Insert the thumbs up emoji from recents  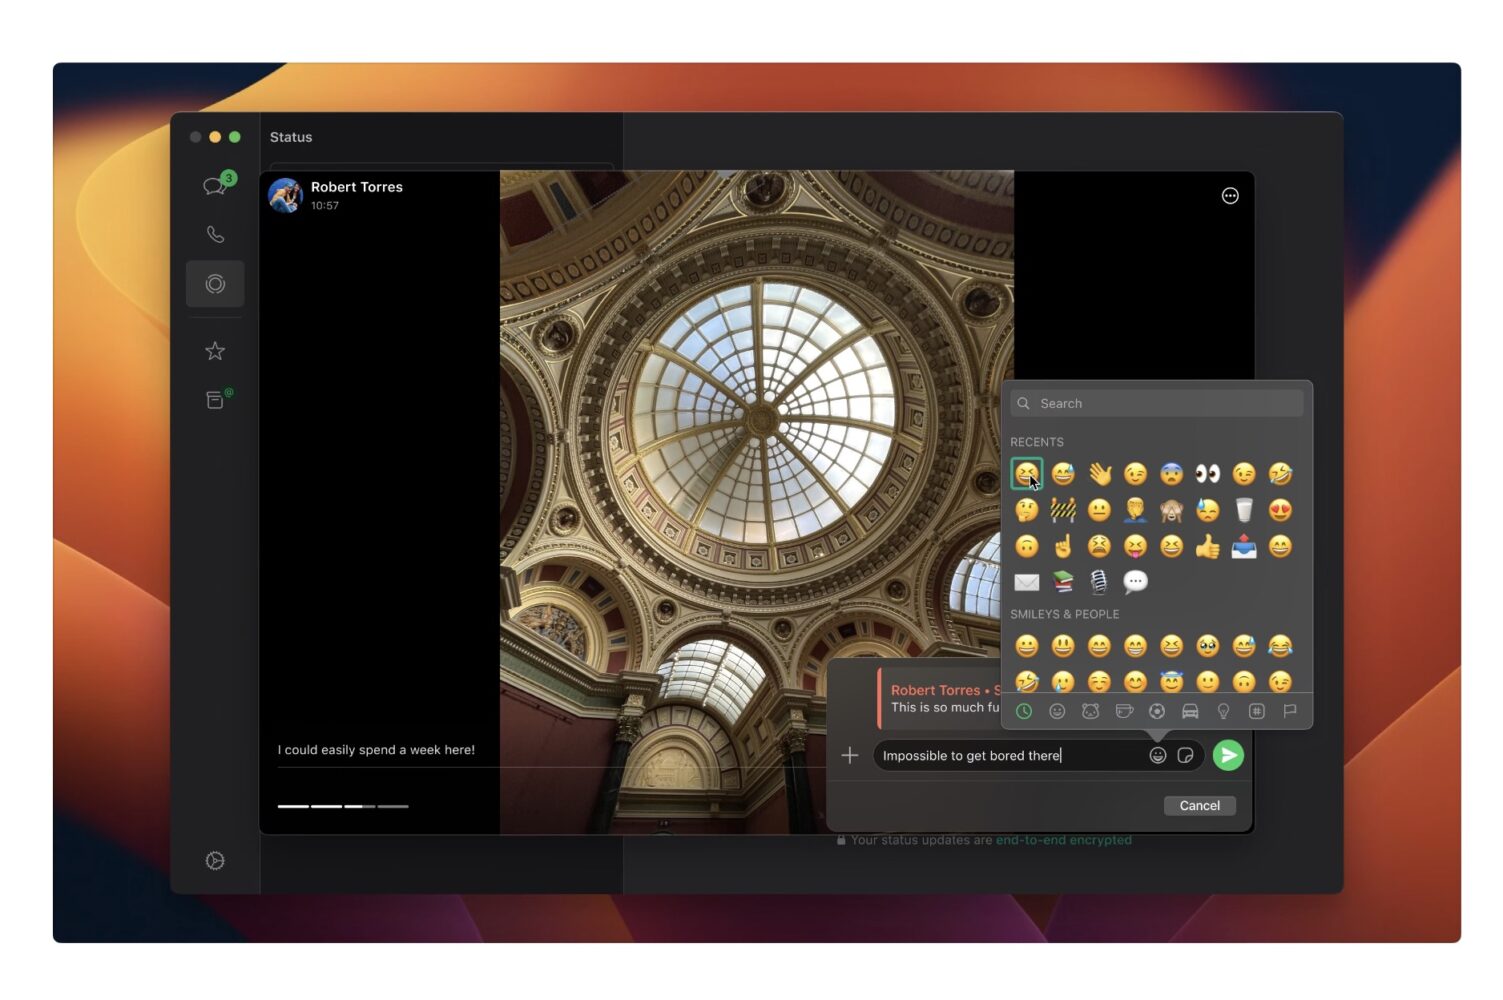pyautogui.click(x=1207, y=546)
